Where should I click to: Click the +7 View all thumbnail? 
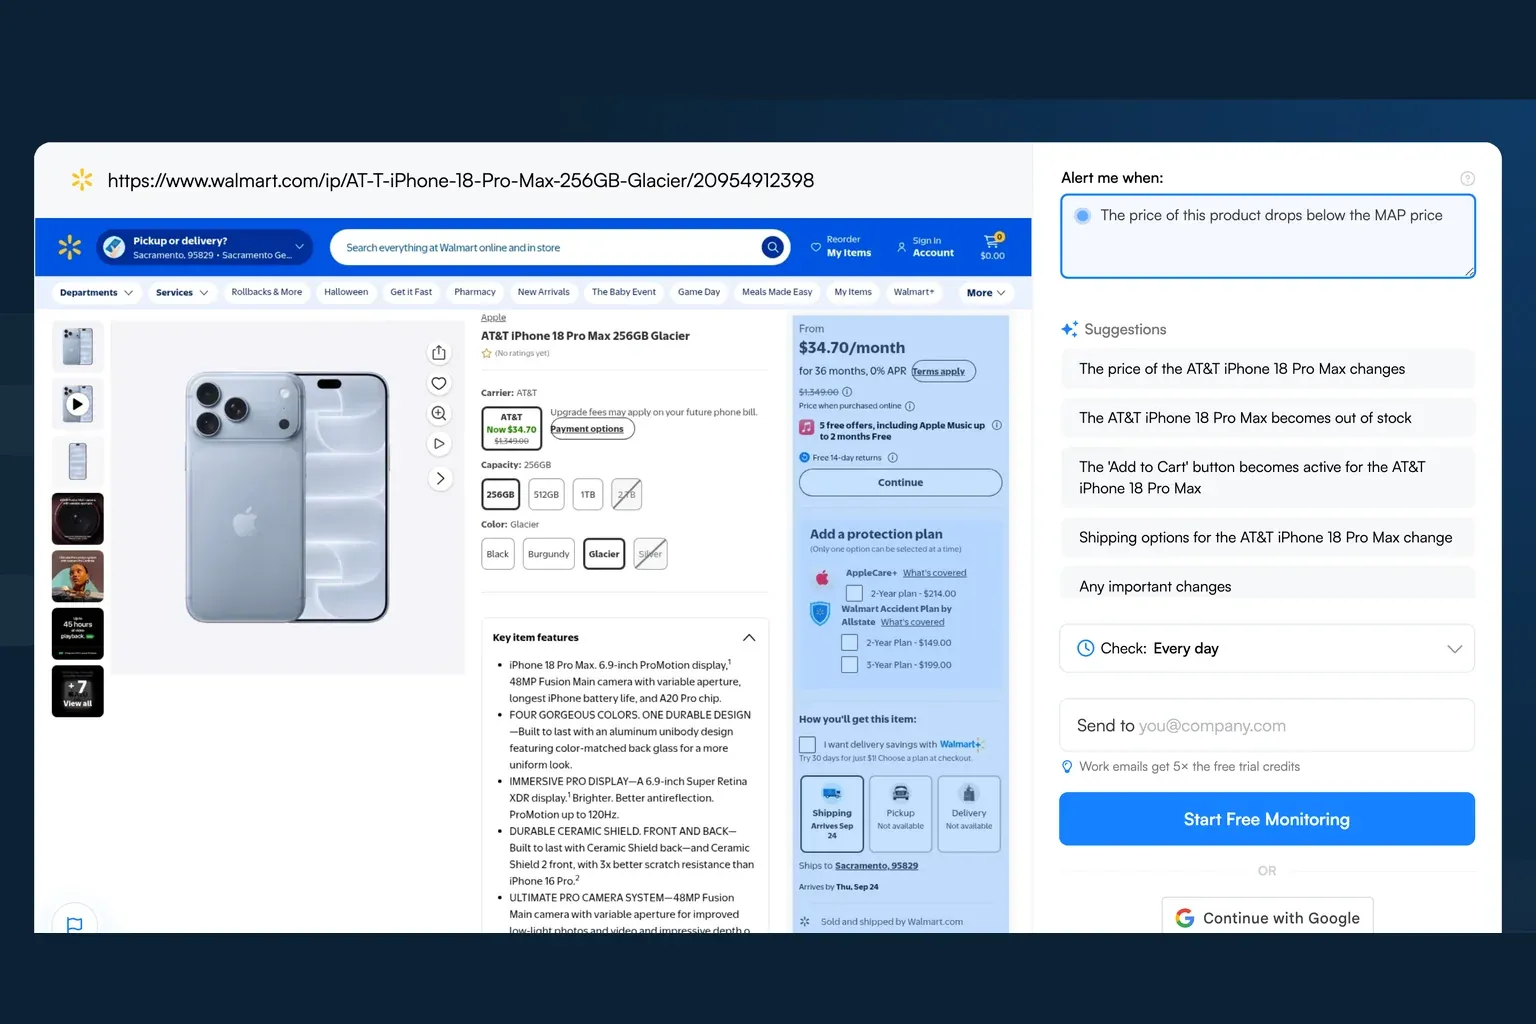coord(78,692)
